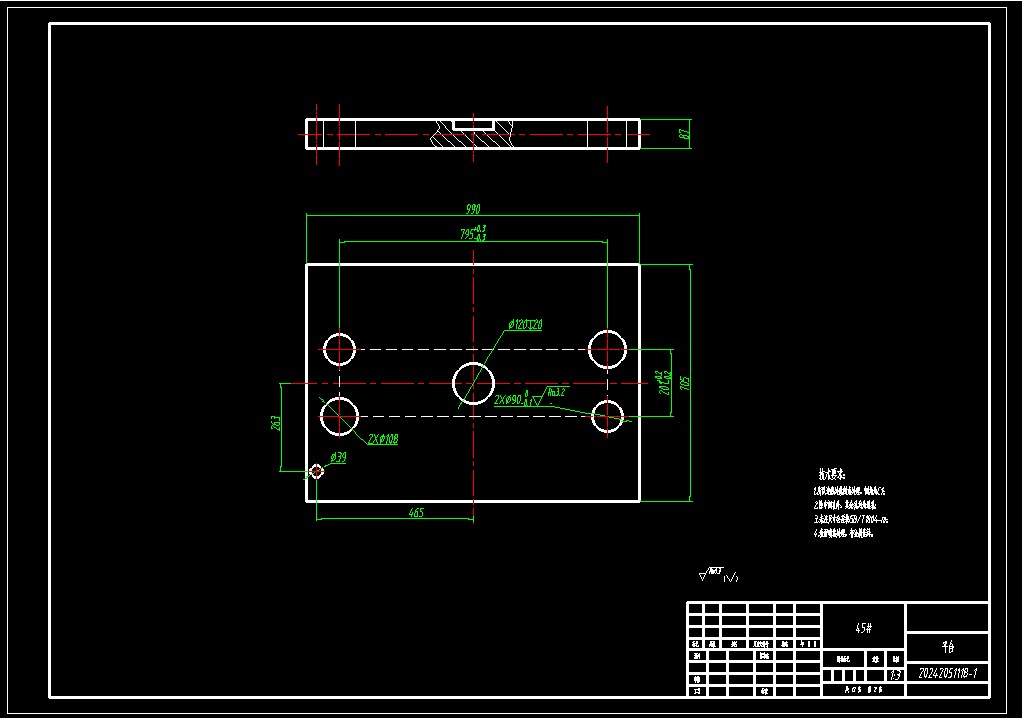Select the small ø39 hole circle
Image resolution: width=1022 pixels, height=718 pixels.
click(317, 471)
